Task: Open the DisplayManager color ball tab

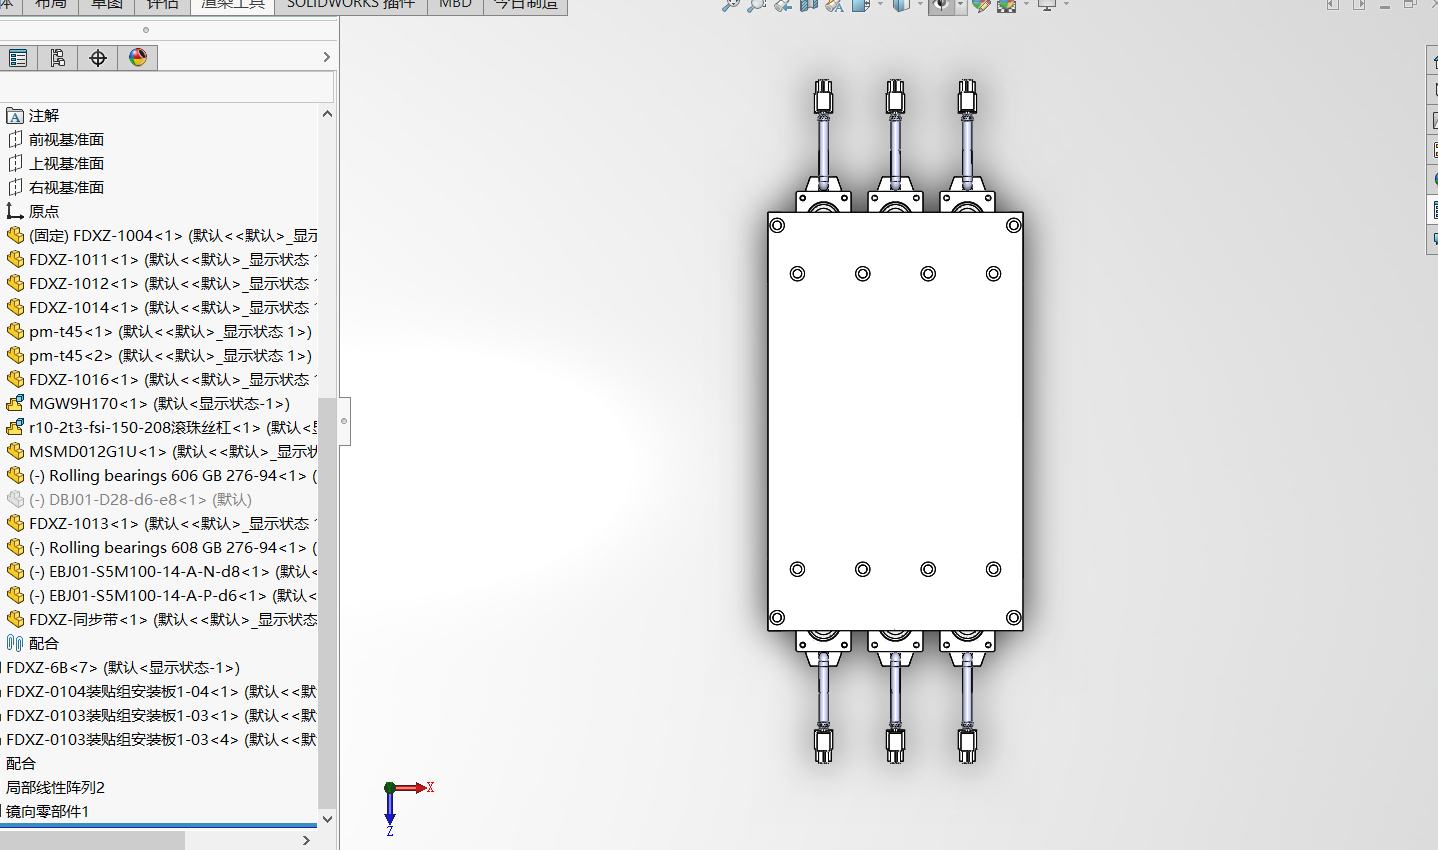Action: click(138, 58)
